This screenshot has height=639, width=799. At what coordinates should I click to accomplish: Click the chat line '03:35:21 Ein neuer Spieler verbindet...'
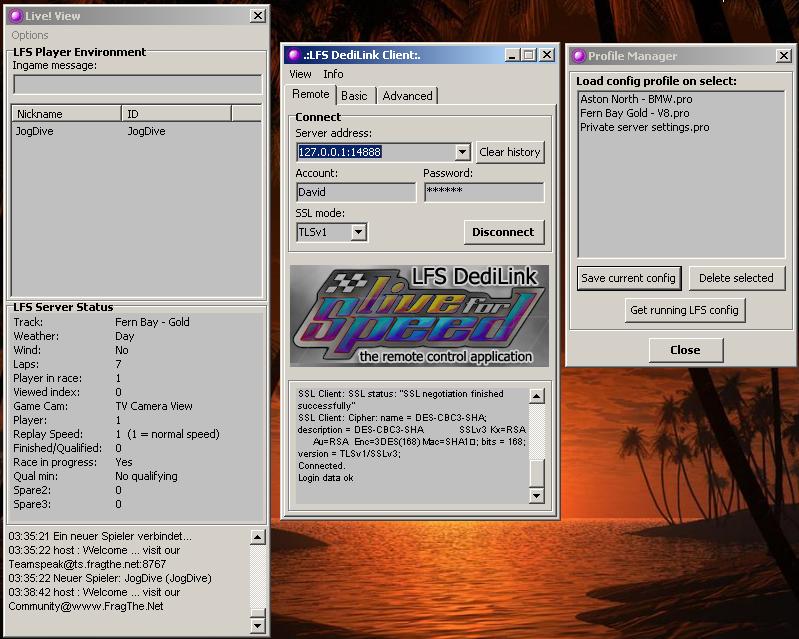(x=100, y=536)
